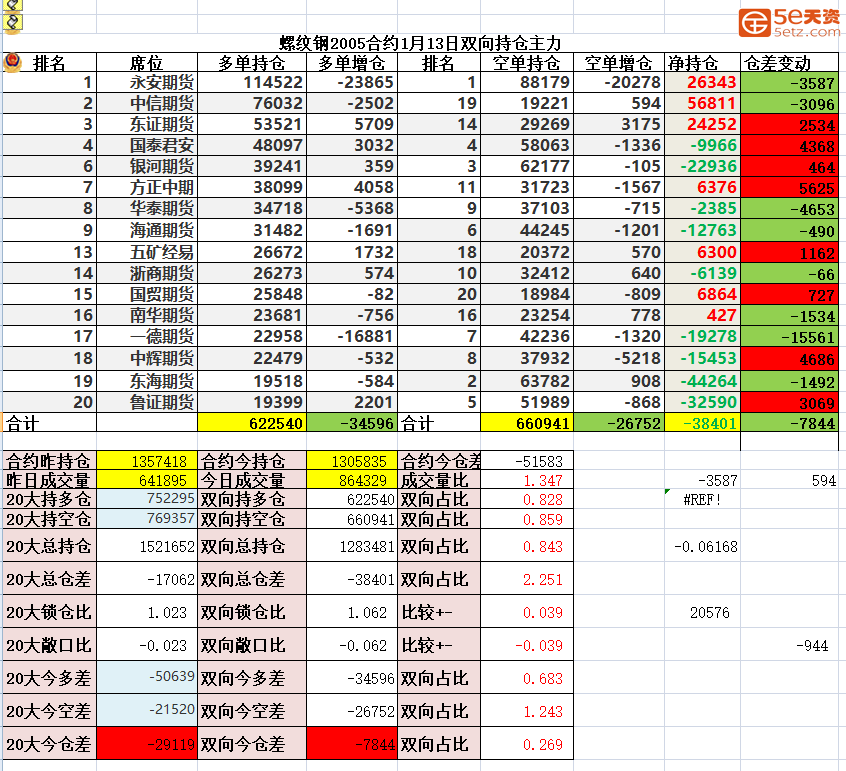846x771 pixels.
Task: Select the red cell showing 4686
Action: 789,358
